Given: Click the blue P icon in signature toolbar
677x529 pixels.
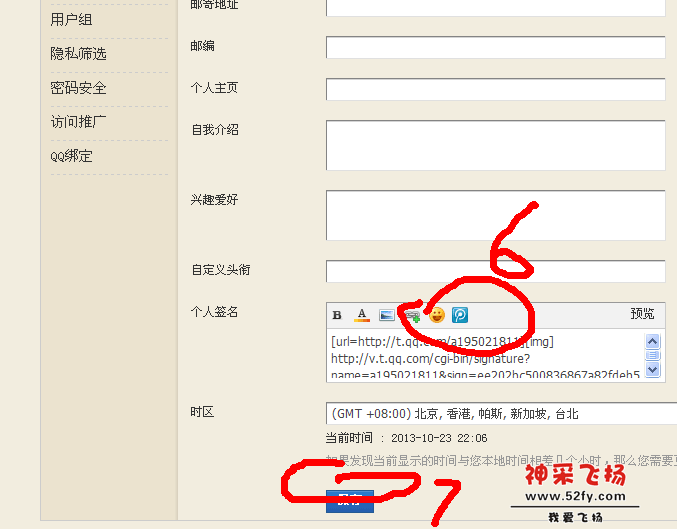Looking at the screenshot, I should [460, 315].
